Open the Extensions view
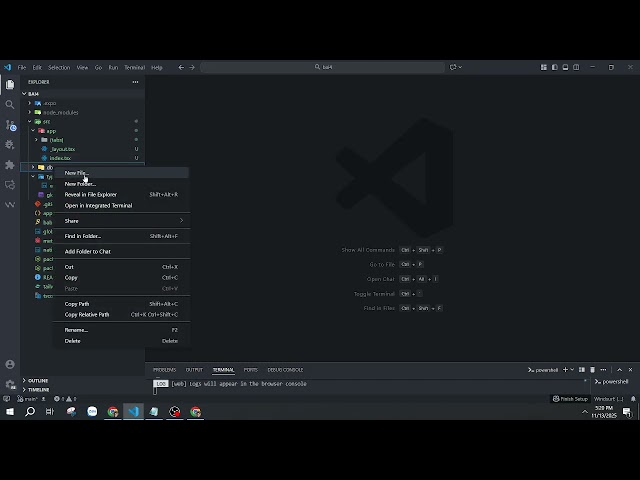This screenshot has width=640, height=480. click(10, 164)
